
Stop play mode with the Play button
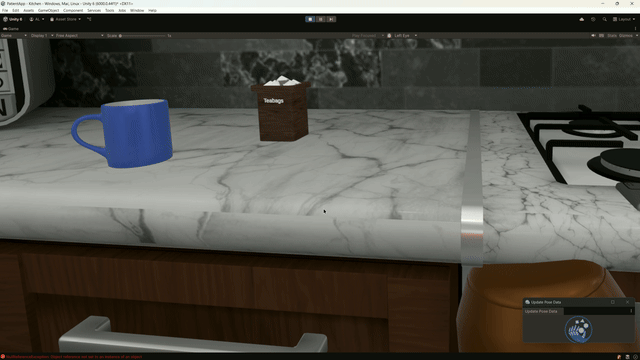point(310,19)
